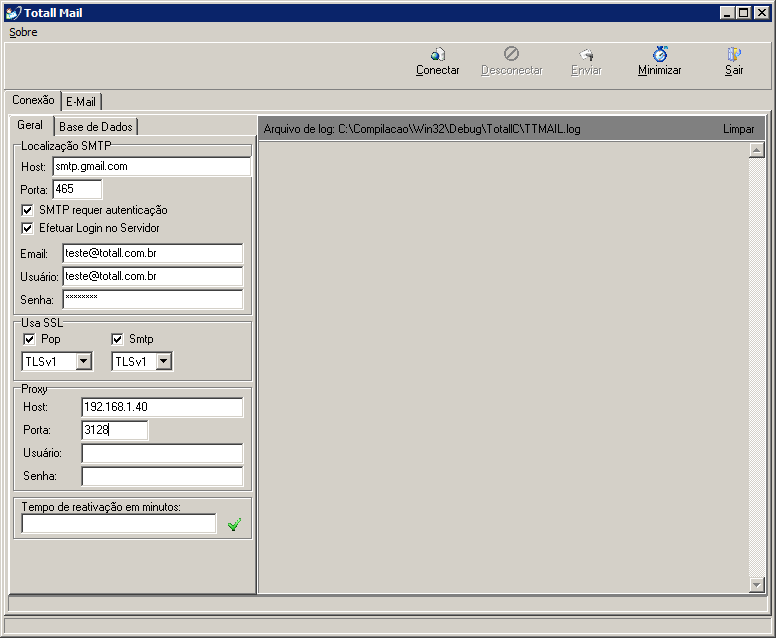Click the Totall Mail title bar icon
The height and width of the screenshot is (638, 776).
pyautogui.click(x=13, y=13)
